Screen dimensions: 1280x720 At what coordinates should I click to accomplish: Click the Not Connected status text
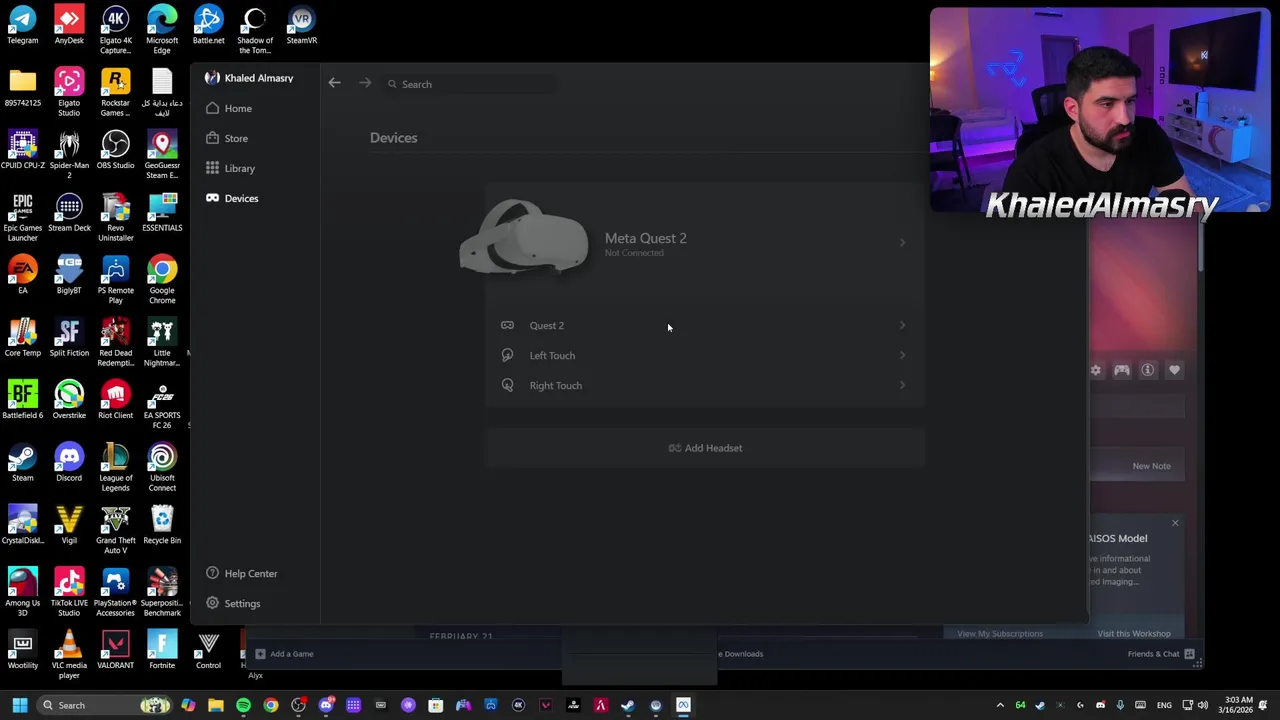(x=634, y=253)
